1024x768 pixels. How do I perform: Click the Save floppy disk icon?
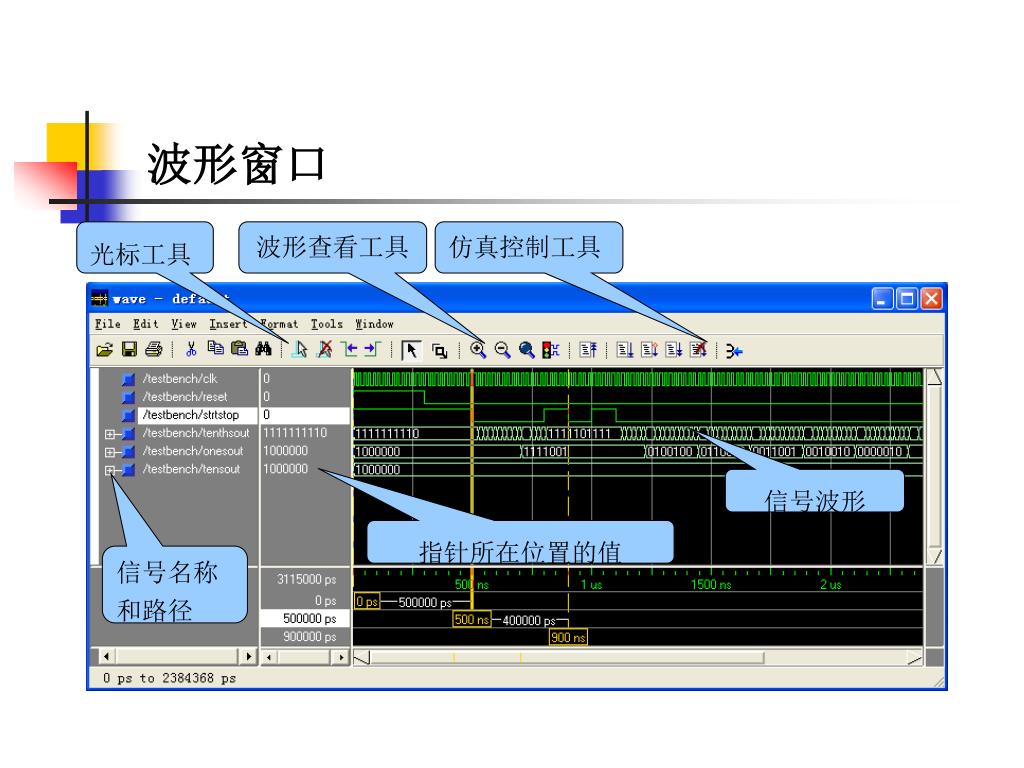point(129,350)
